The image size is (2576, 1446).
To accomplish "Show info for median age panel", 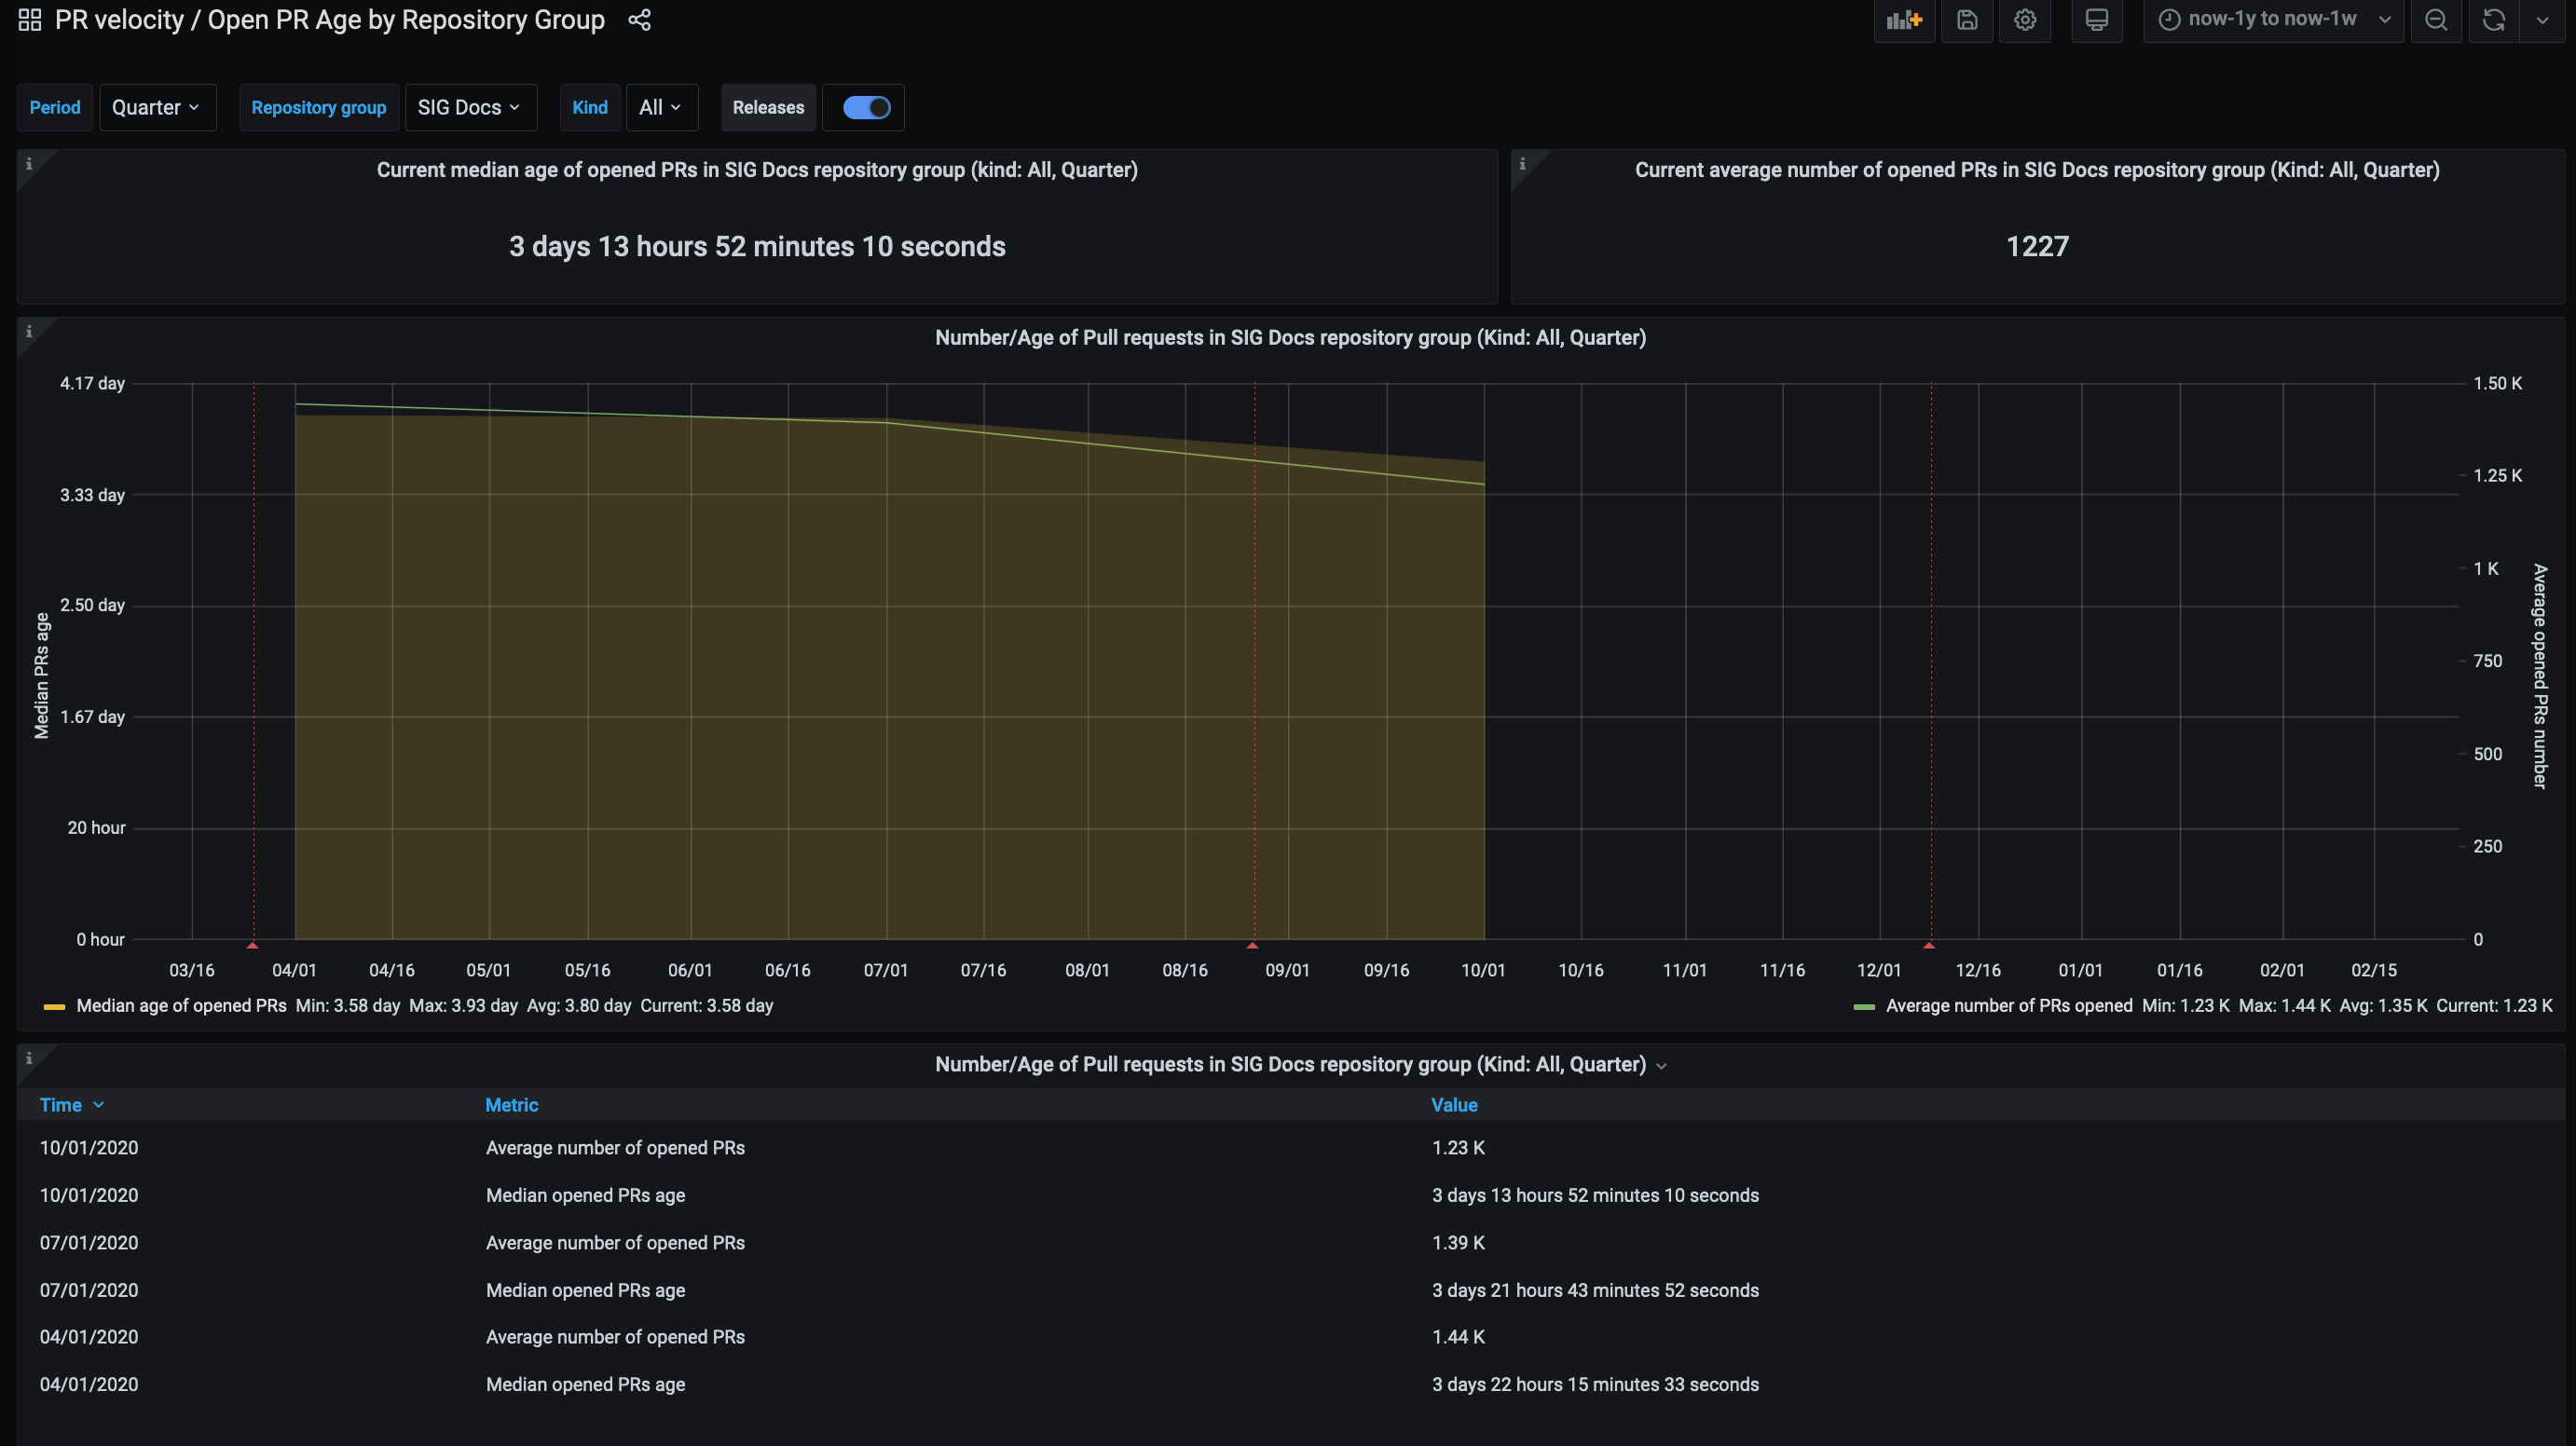I will (29, 164).
